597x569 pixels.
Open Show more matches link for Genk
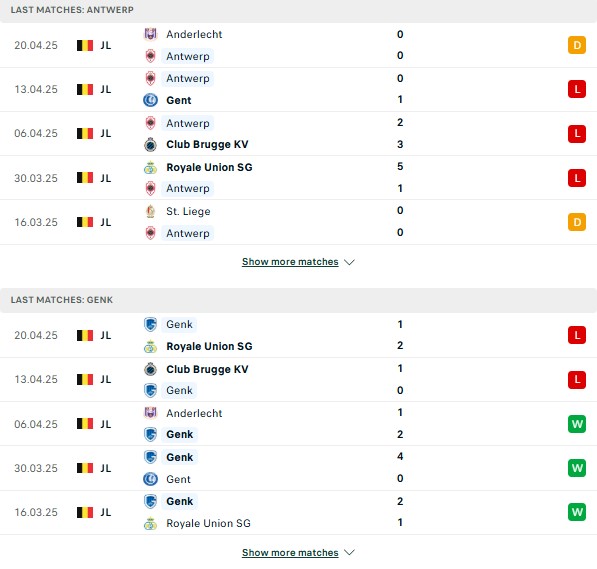pyautogui.click(x=290, y=552)
